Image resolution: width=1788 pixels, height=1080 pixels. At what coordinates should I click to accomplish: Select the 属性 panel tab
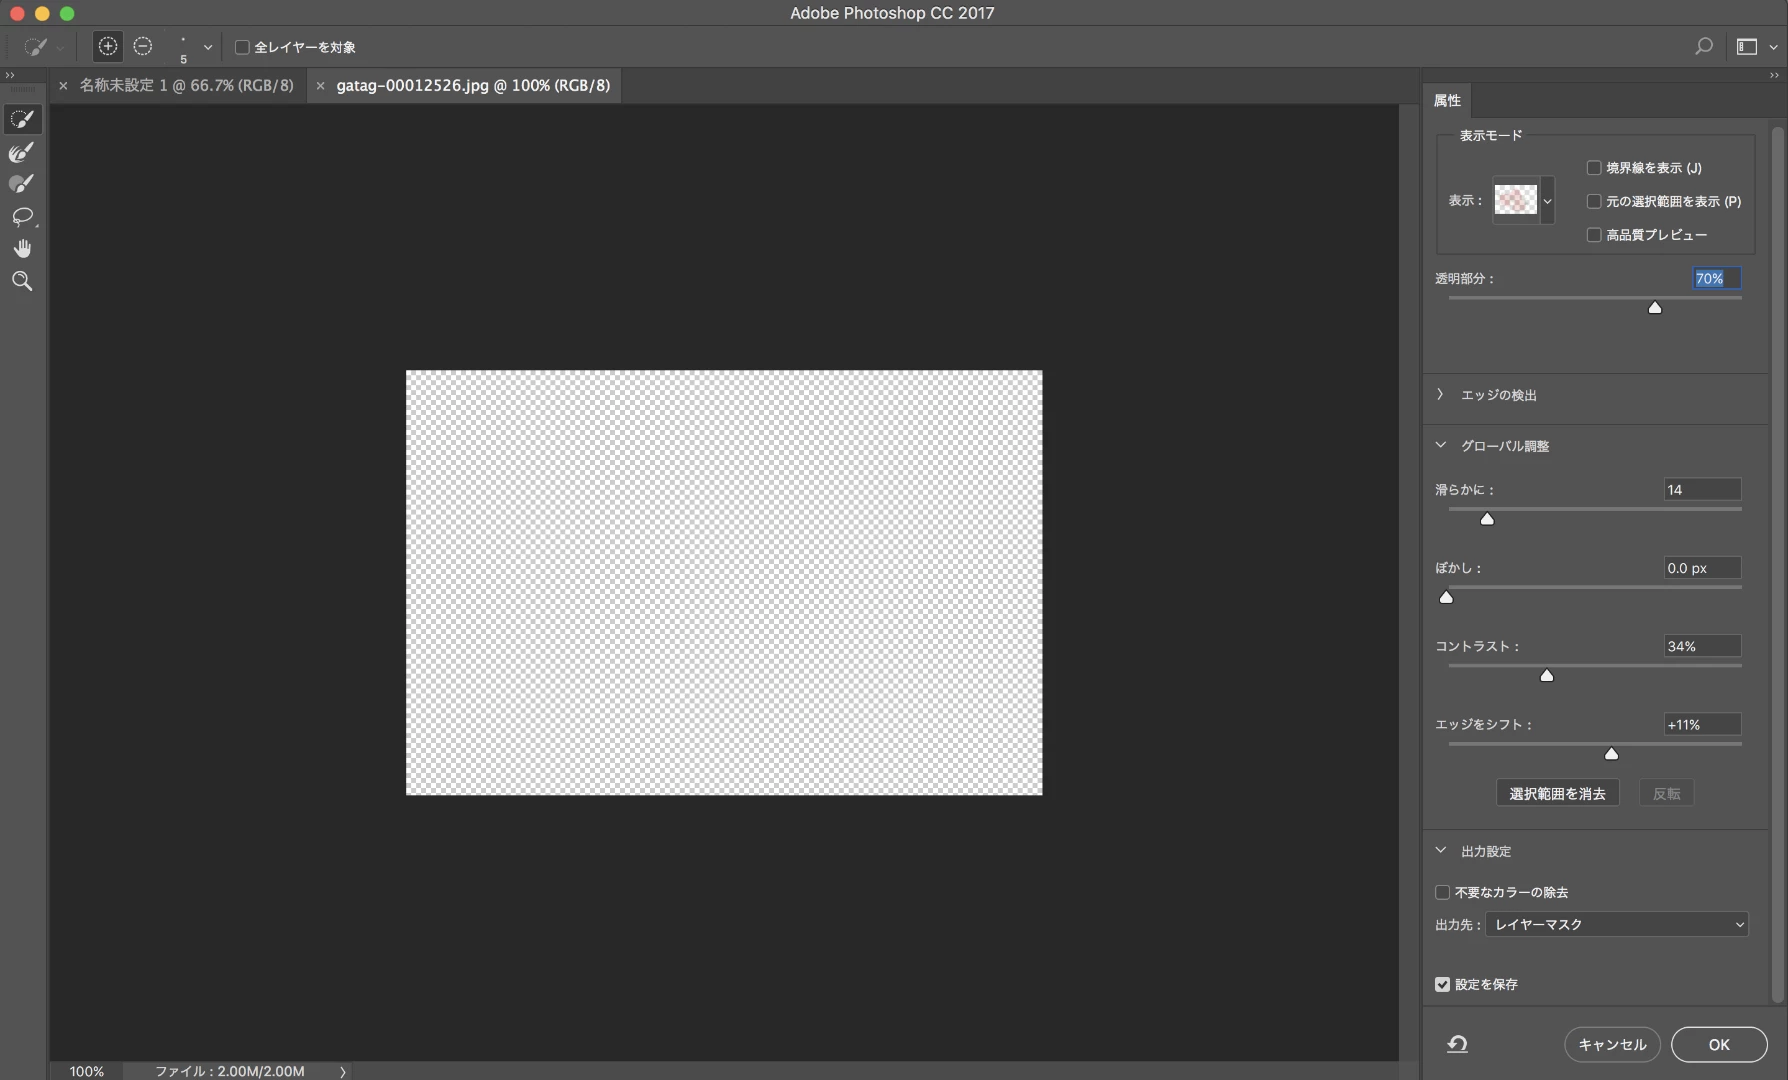(x=1447, y=100)
